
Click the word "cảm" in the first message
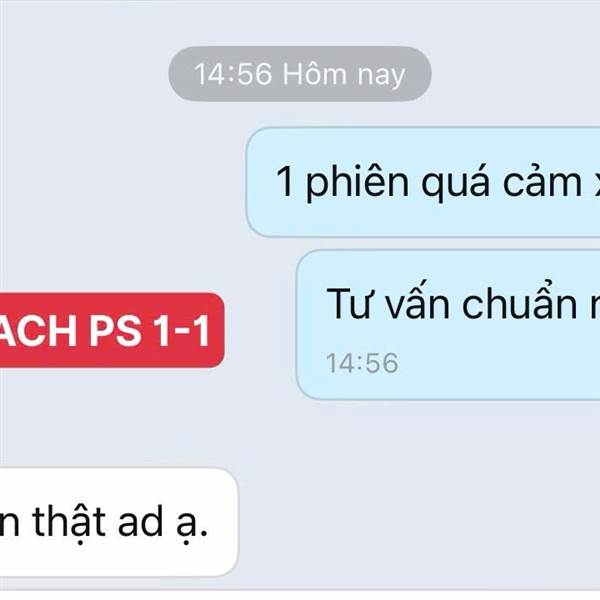pos(542,183)
